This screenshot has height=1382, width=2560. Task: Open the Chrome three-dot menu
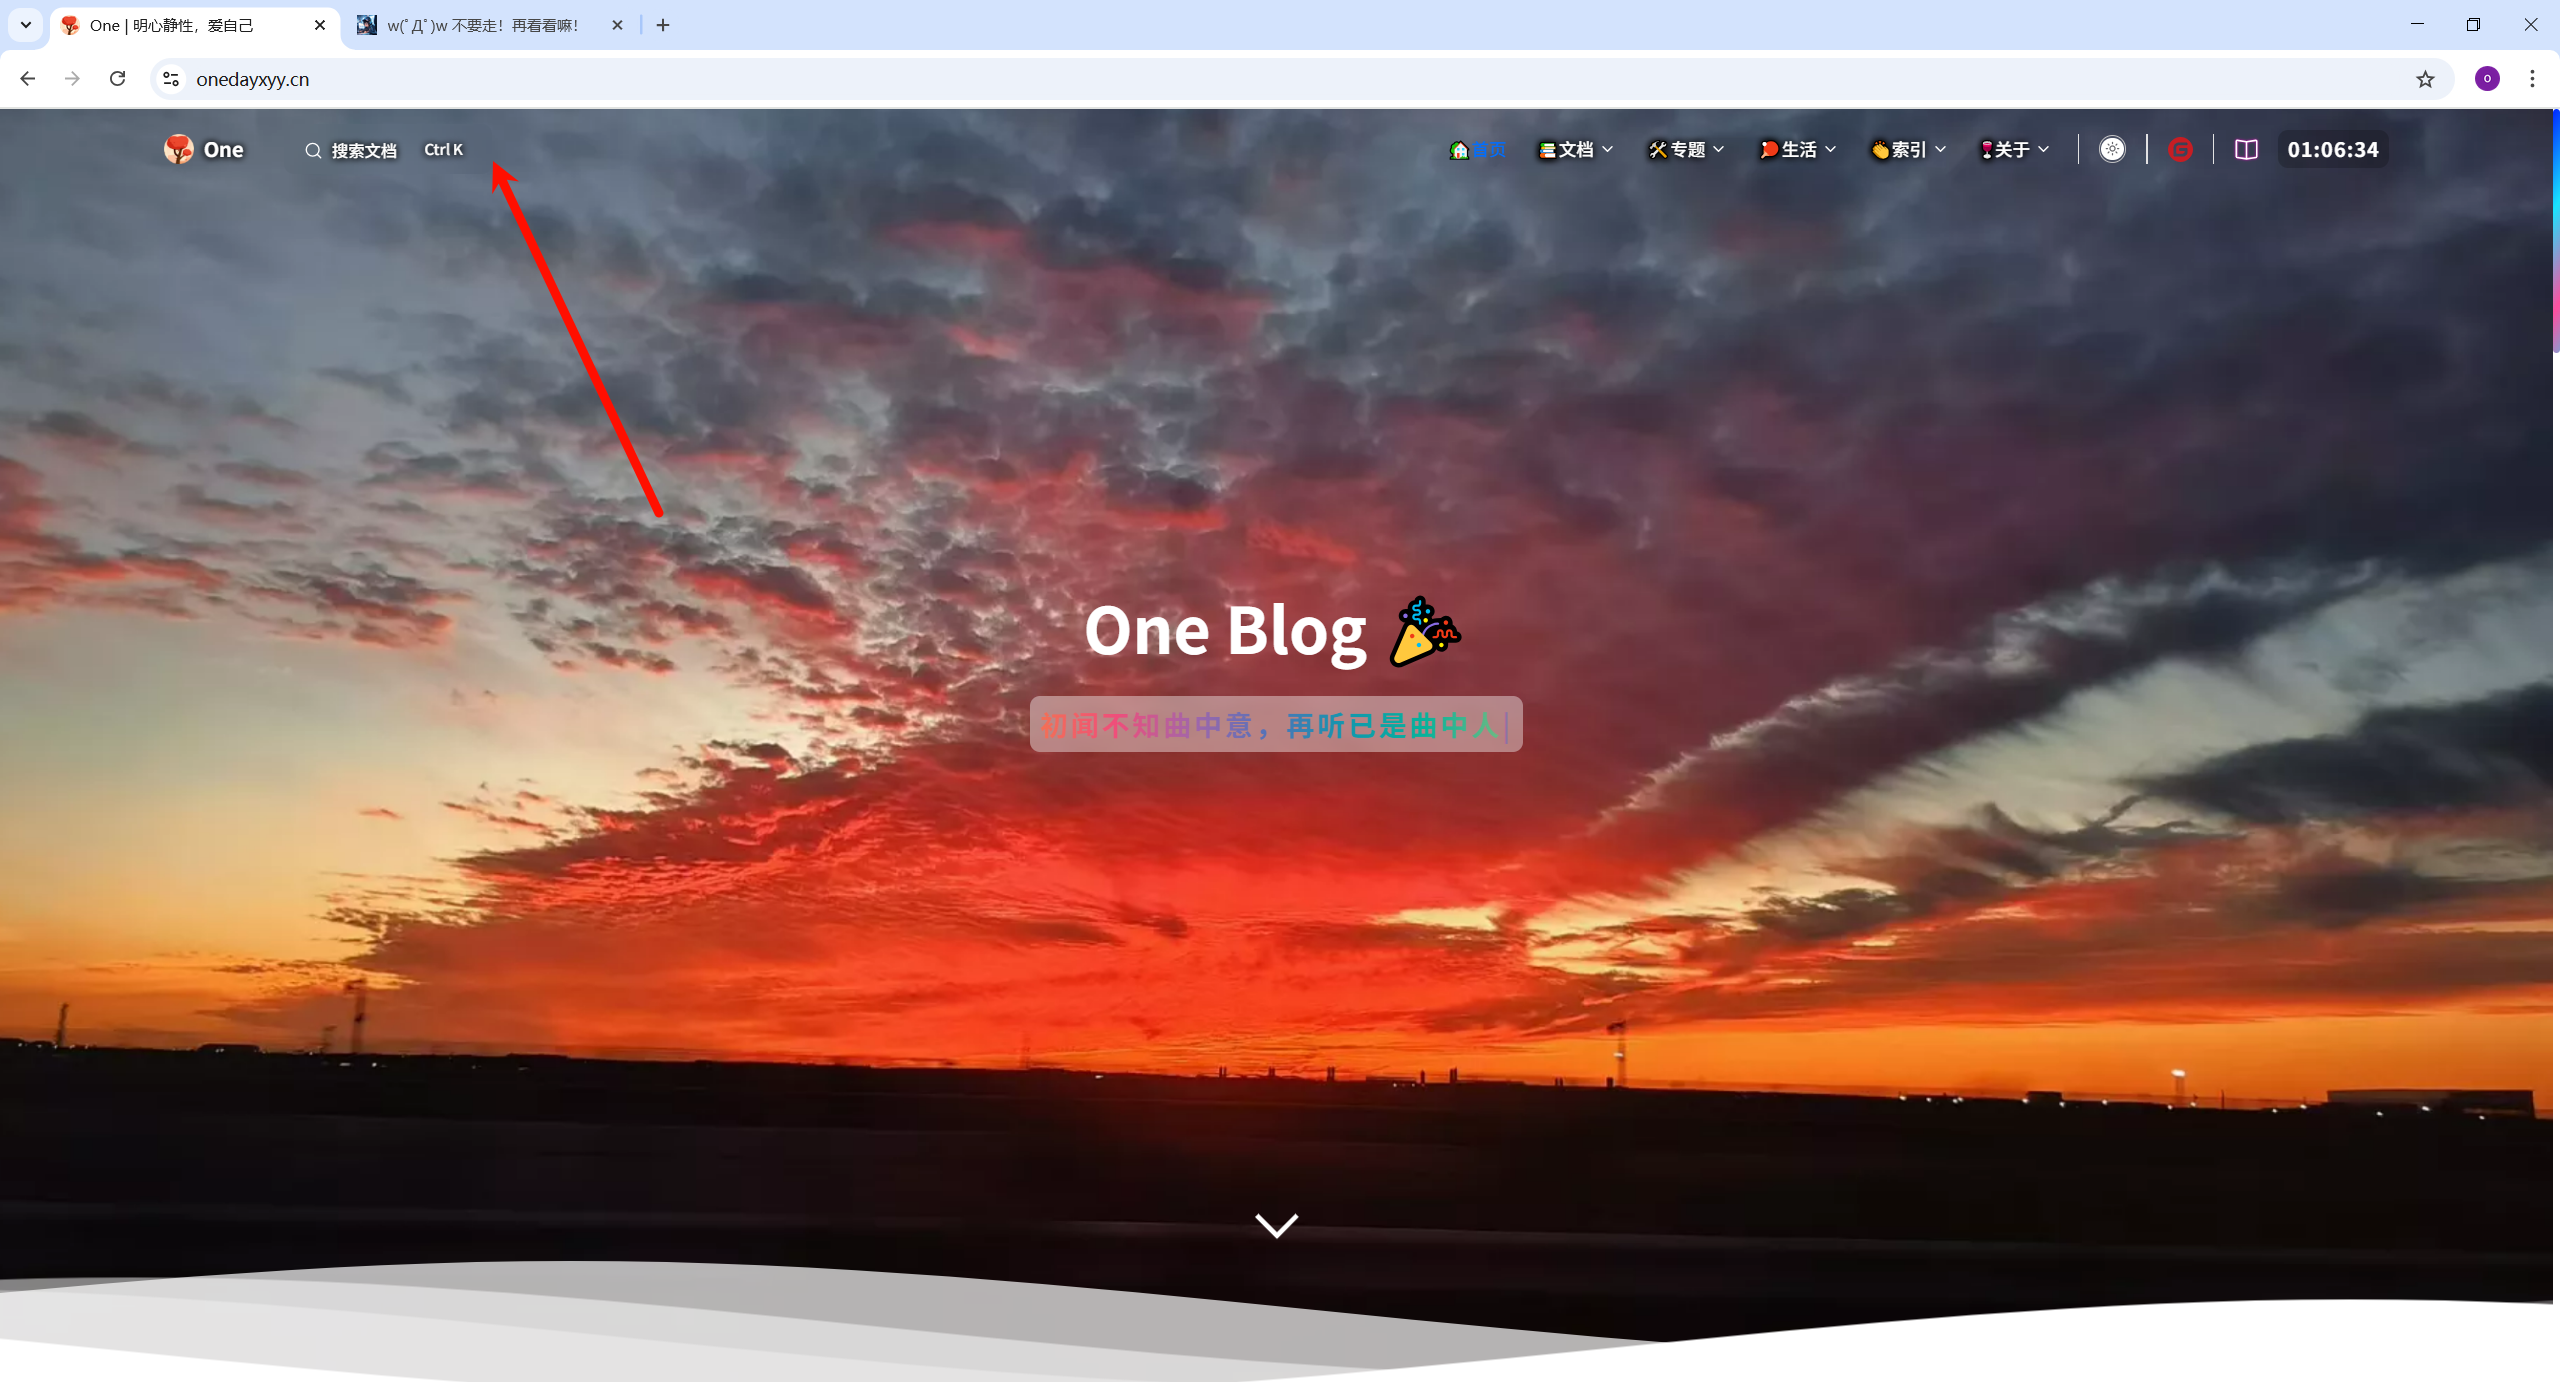(x=2532, y=79)
